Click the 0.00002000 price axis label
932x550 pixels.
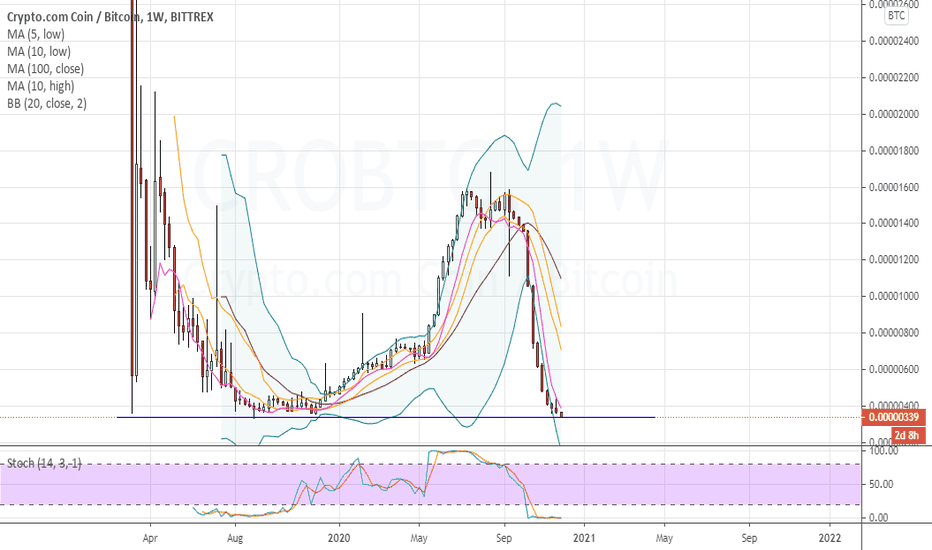893,114
